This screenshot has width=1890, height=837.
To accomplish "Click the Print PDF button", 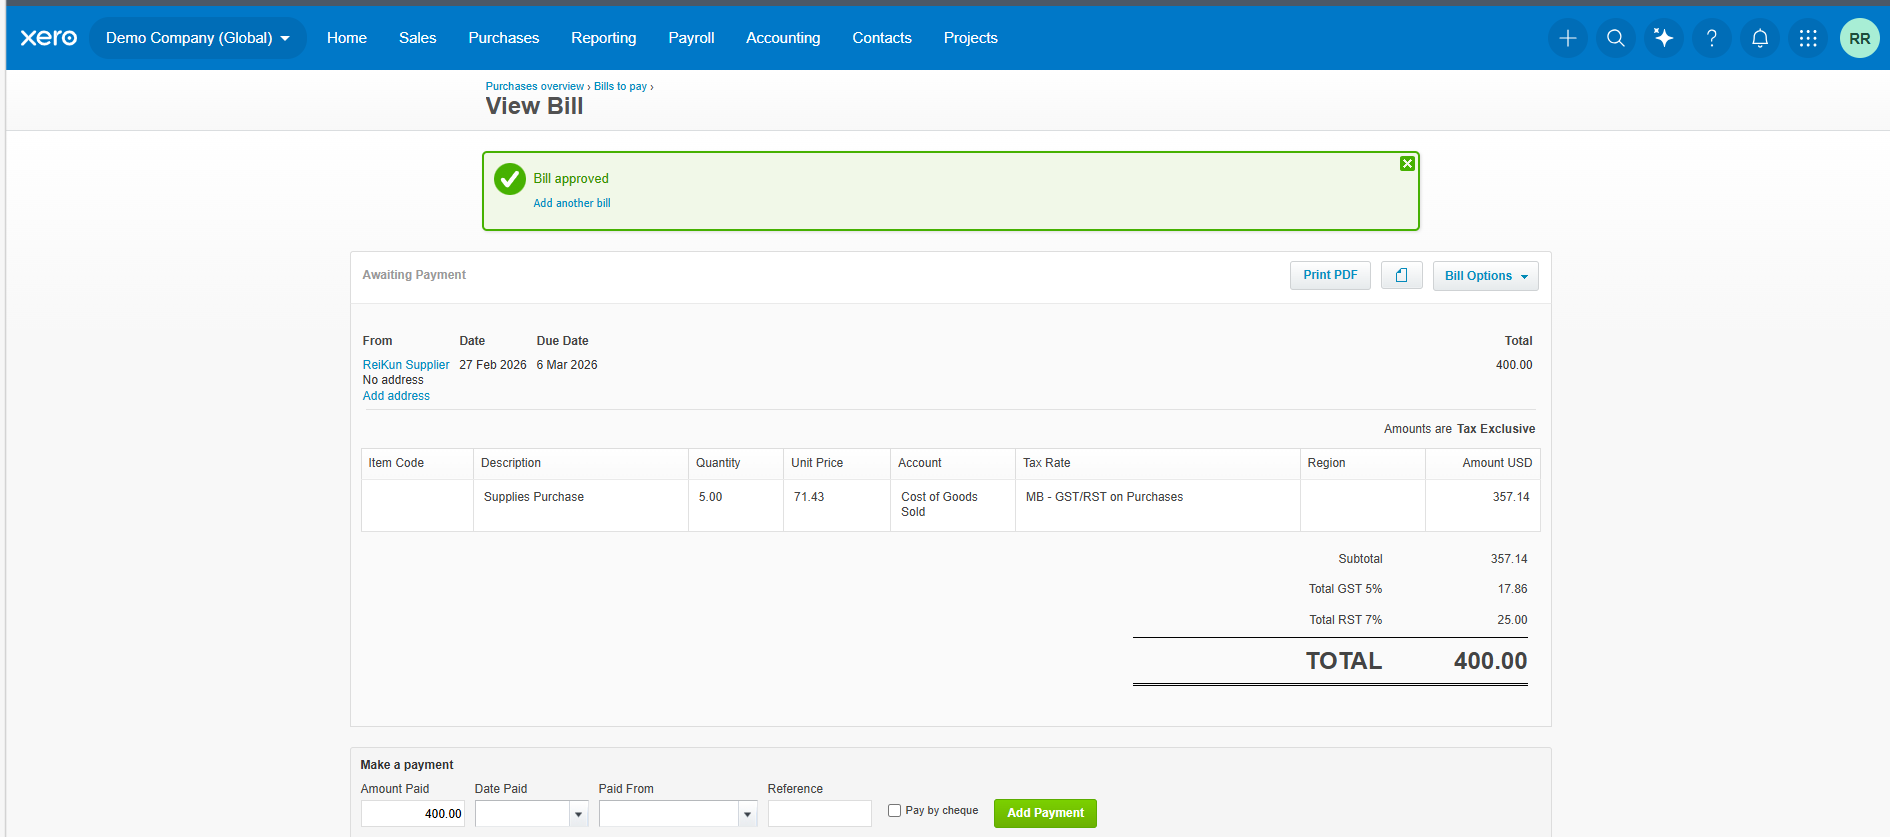I will pos(1330,275).
